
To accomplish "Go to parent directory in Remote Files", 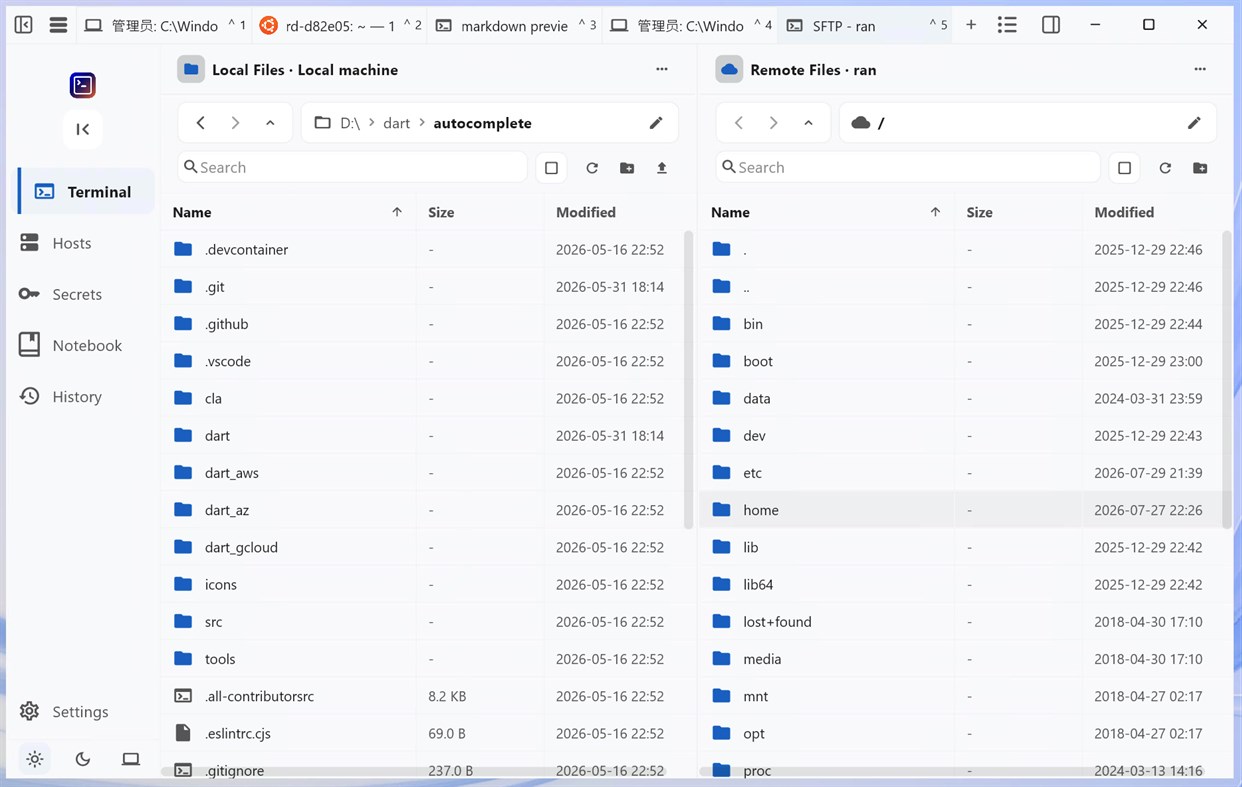I will click(808, 123).
